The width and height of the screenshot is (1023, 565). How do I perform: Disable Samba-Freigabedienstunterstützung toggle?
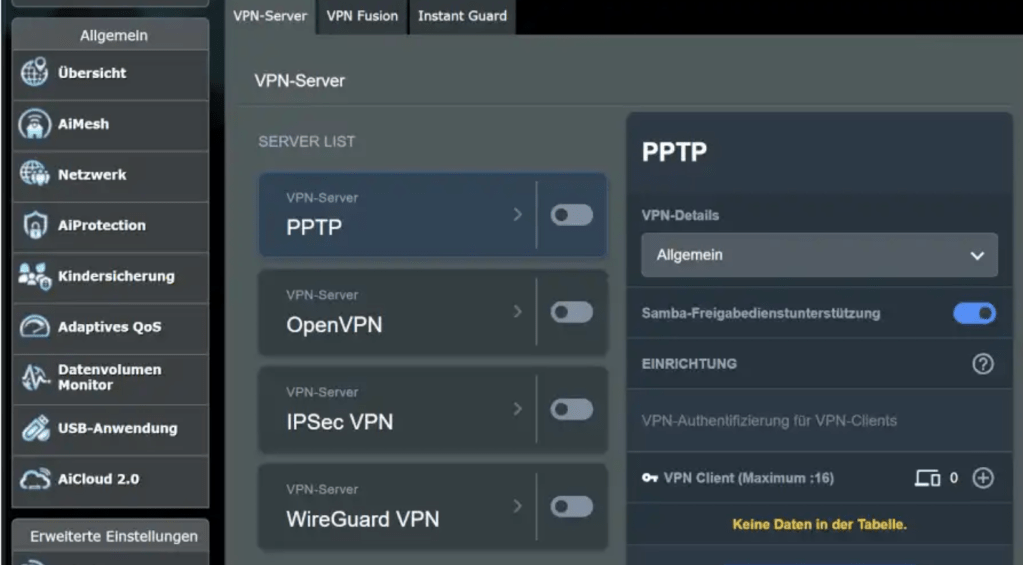pos(974,313)
